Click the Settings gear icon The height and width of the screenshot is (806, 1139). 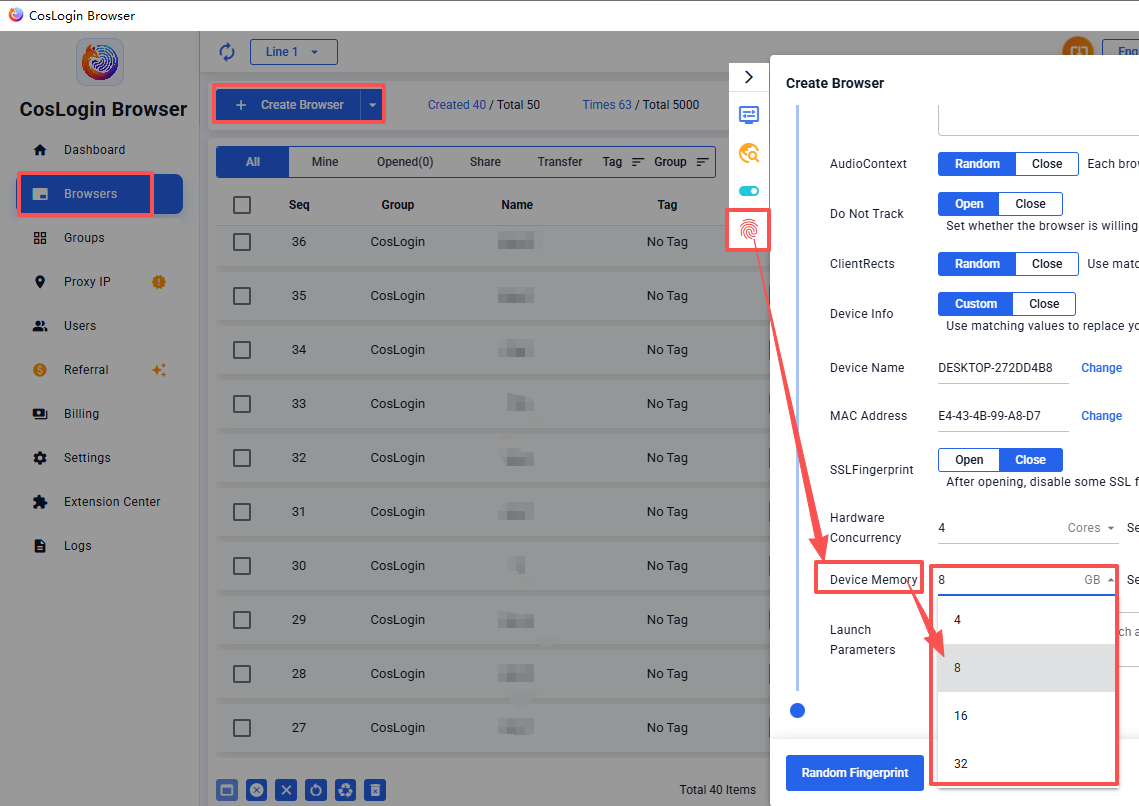point(40,458)
